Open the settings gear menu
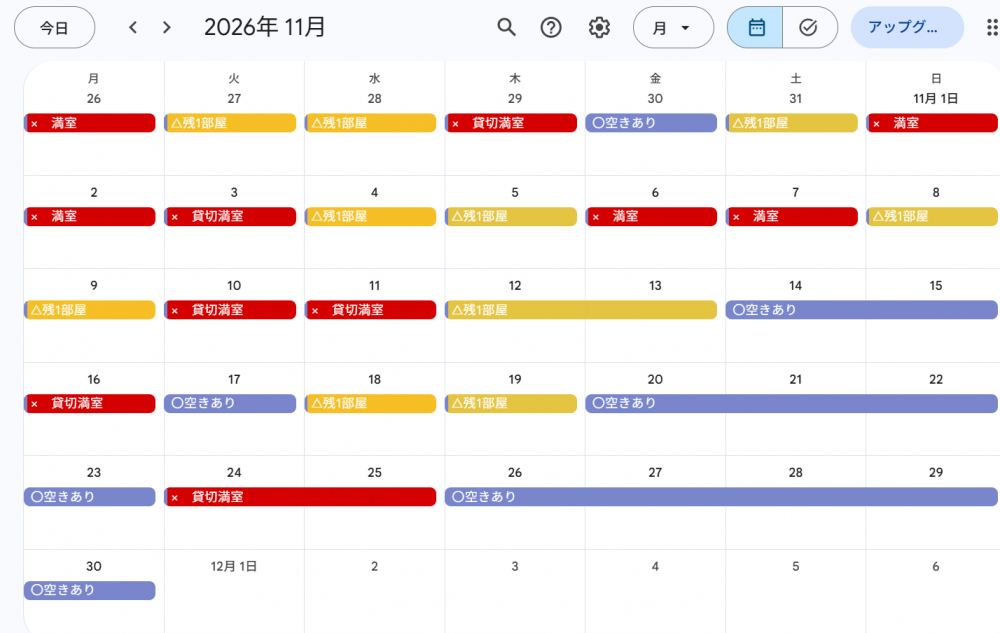This screenshot has height=633, width=1000. click(x=599, y=27)
